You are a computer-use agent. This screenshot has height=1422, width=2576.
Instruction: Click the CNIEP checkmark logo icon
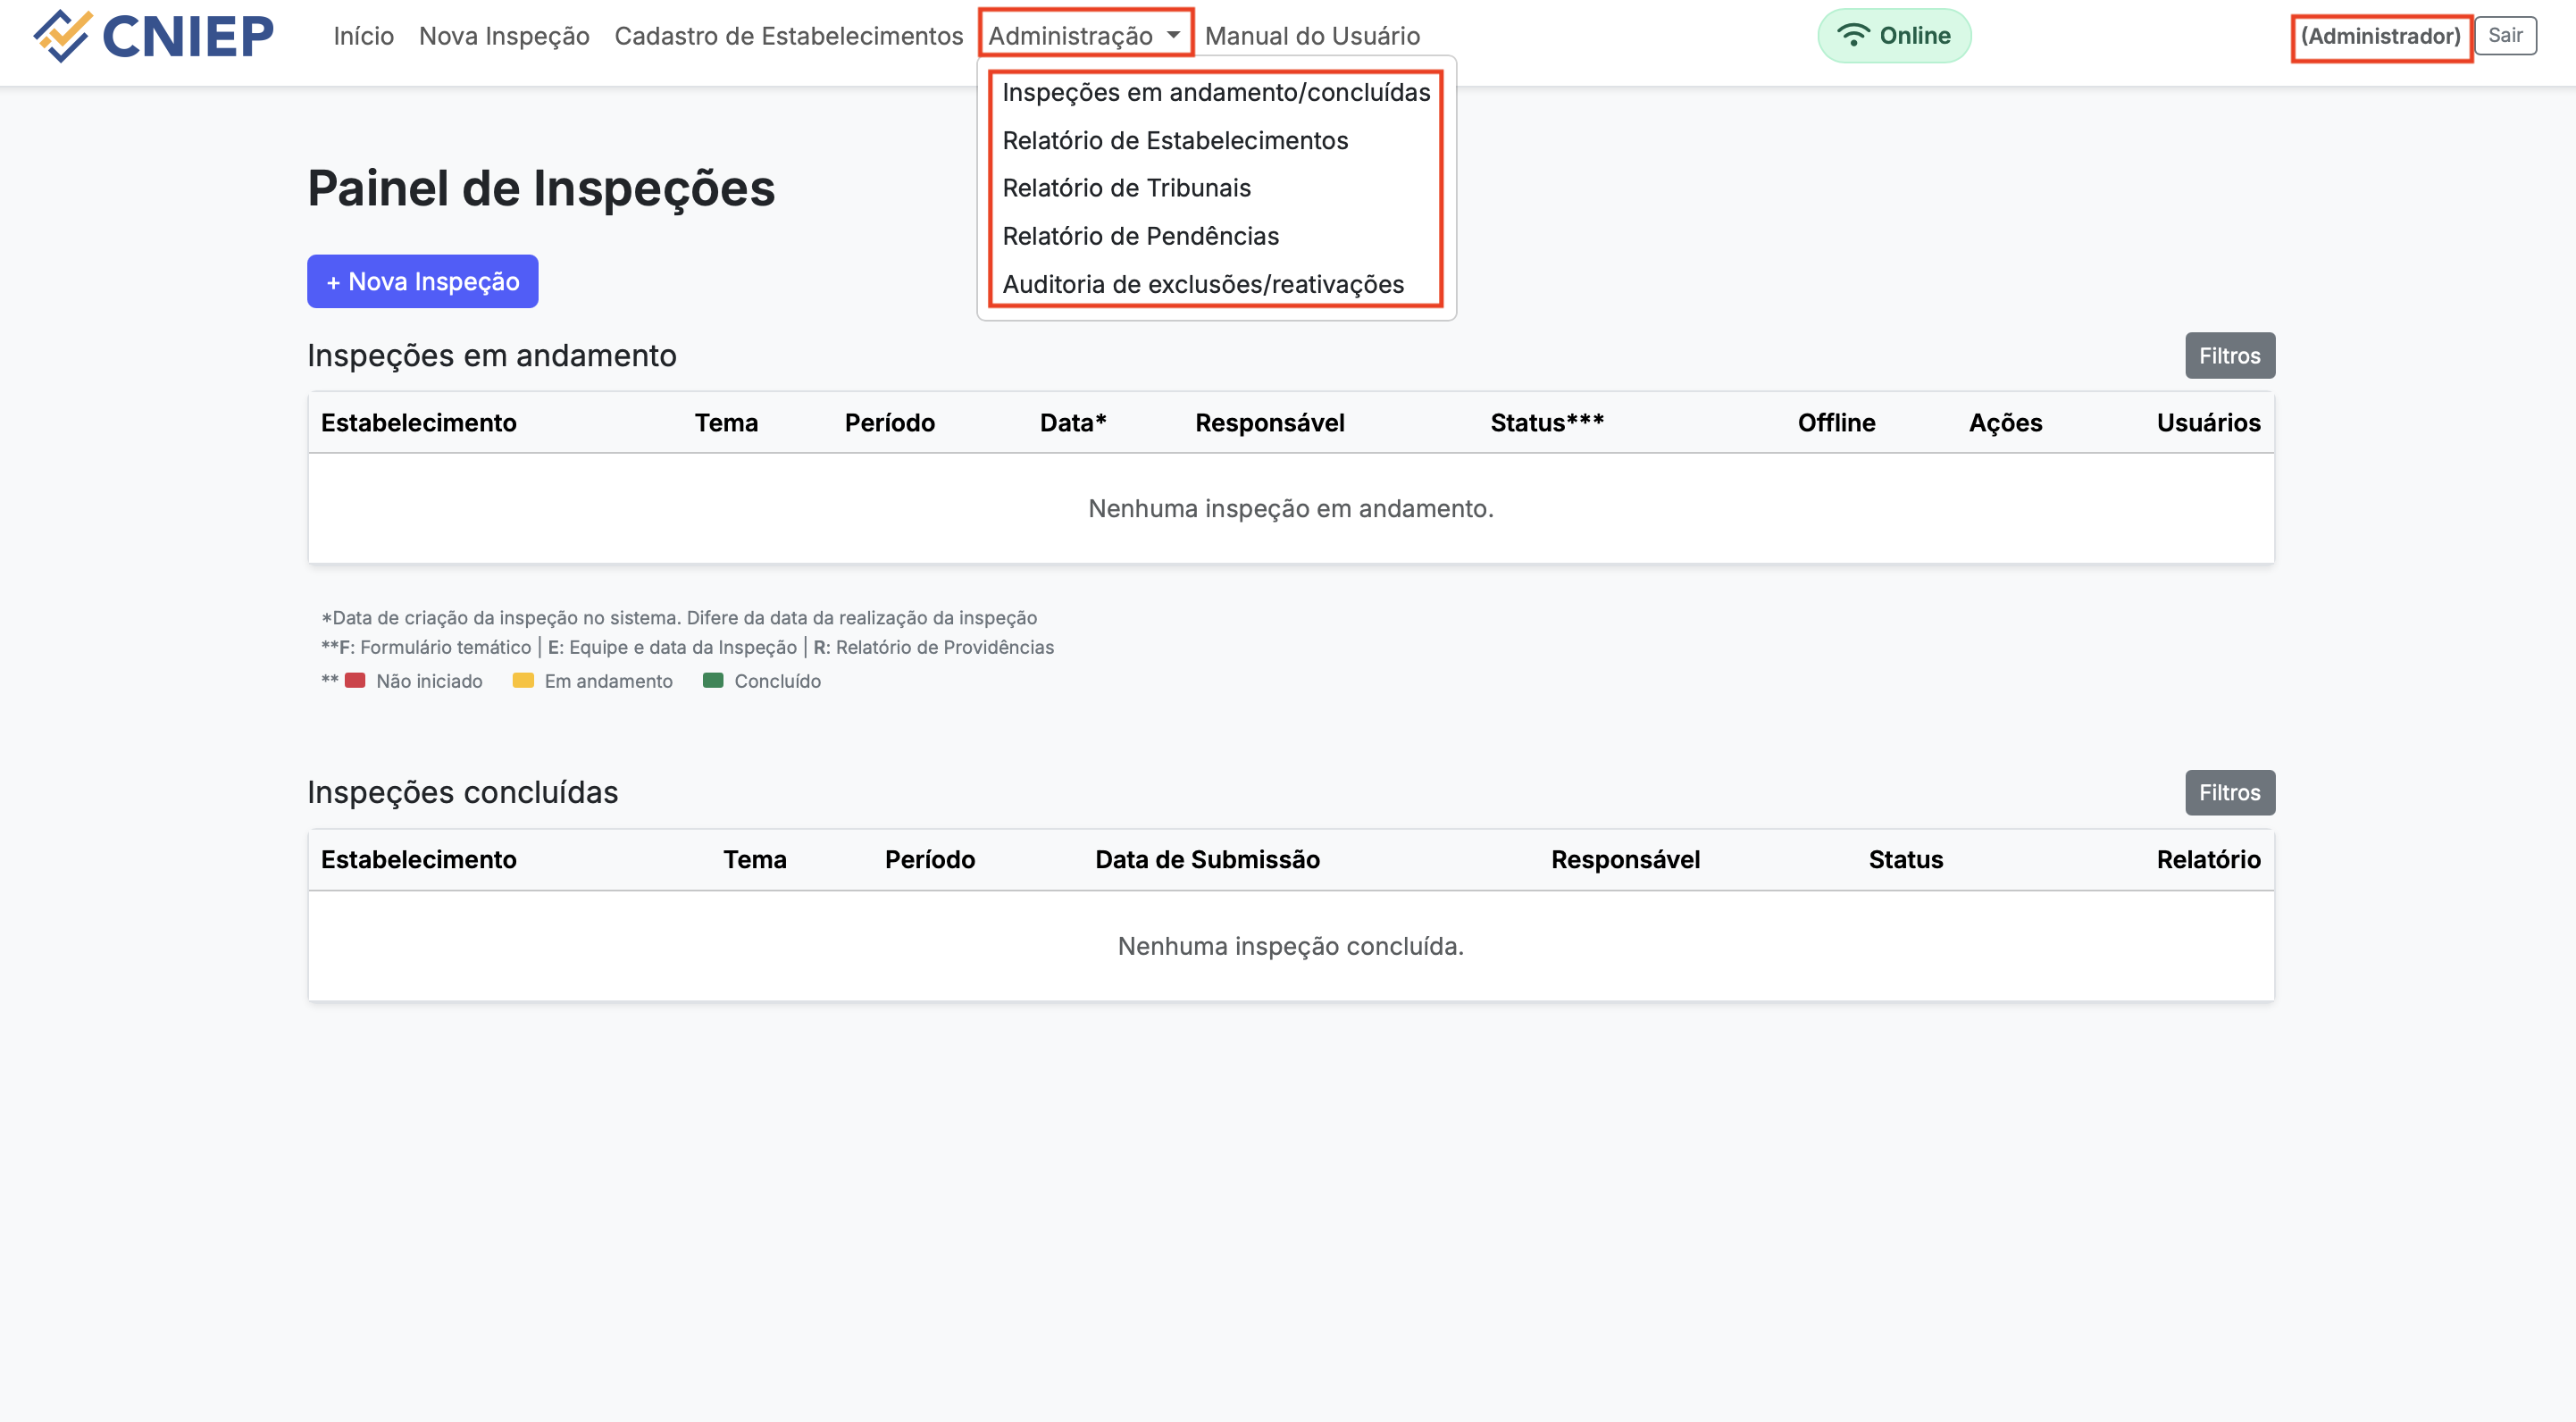click(62, 36)
